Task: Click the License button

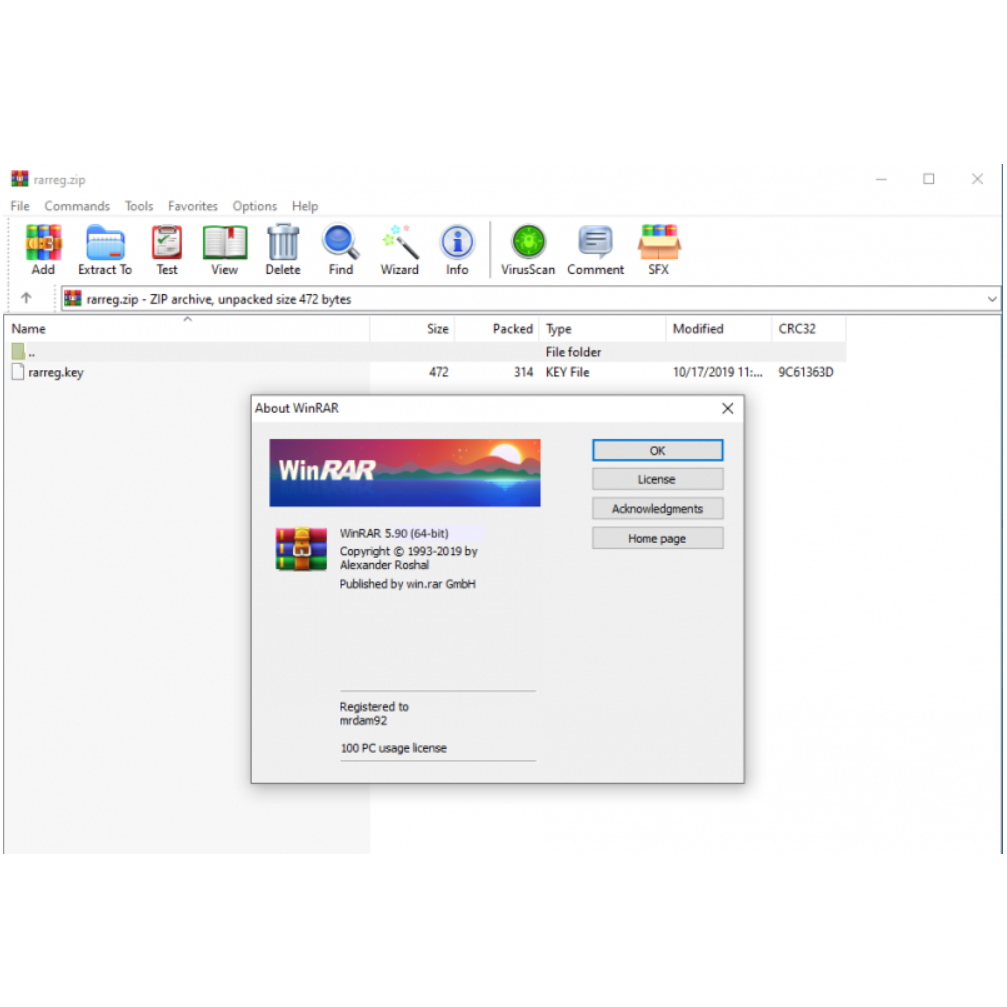Action: pos(657,479)
